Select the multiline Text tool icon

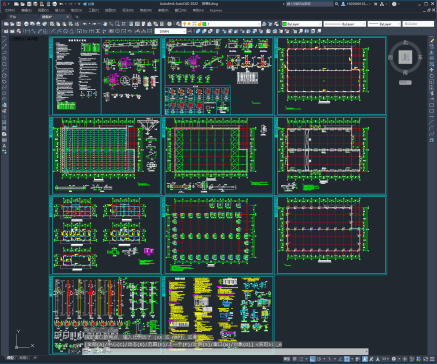click(x=4, y=146)
